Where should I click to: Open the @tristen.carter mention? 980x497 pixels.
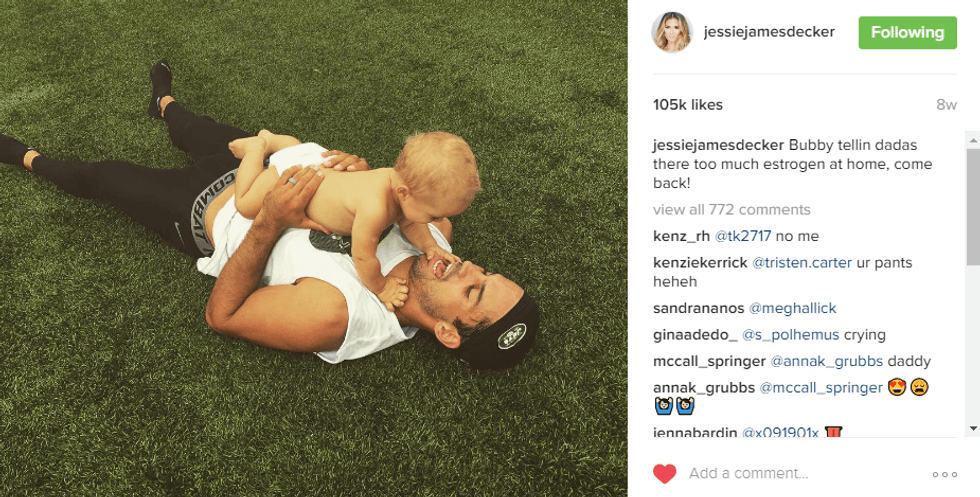point(802,263)
